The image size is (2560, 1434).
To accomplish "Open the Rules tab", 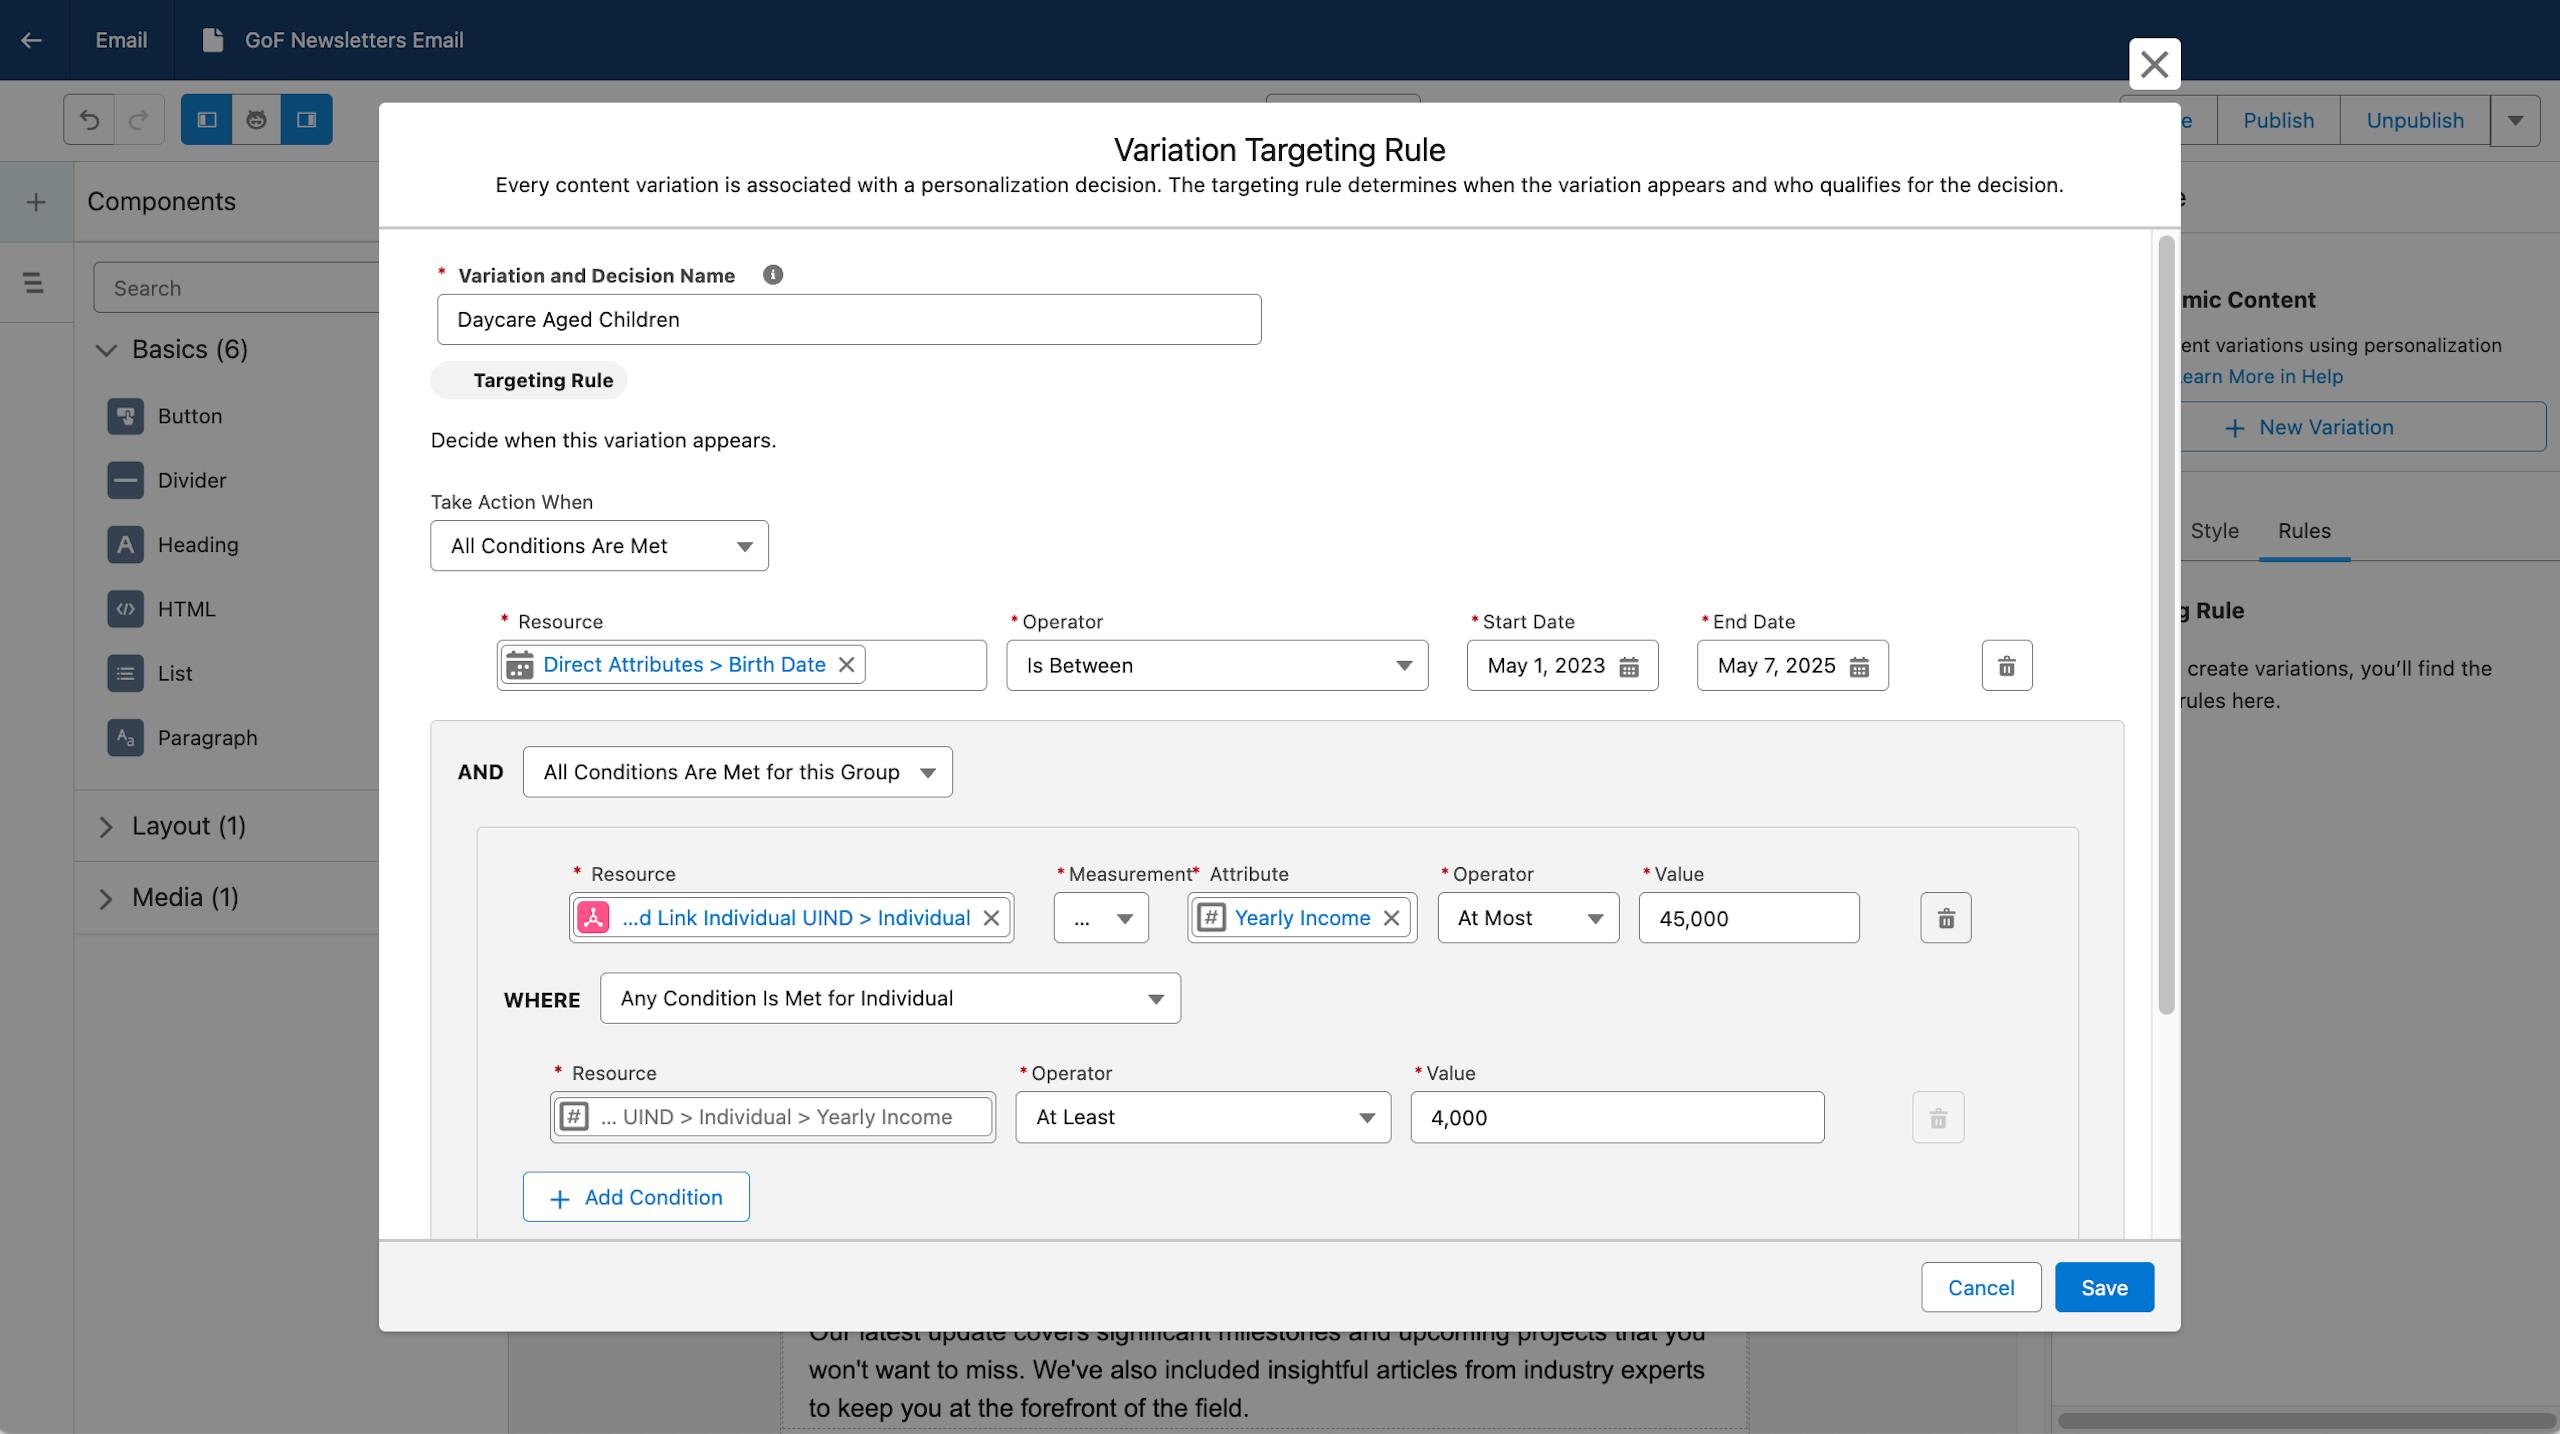I will coord(2303,531).
